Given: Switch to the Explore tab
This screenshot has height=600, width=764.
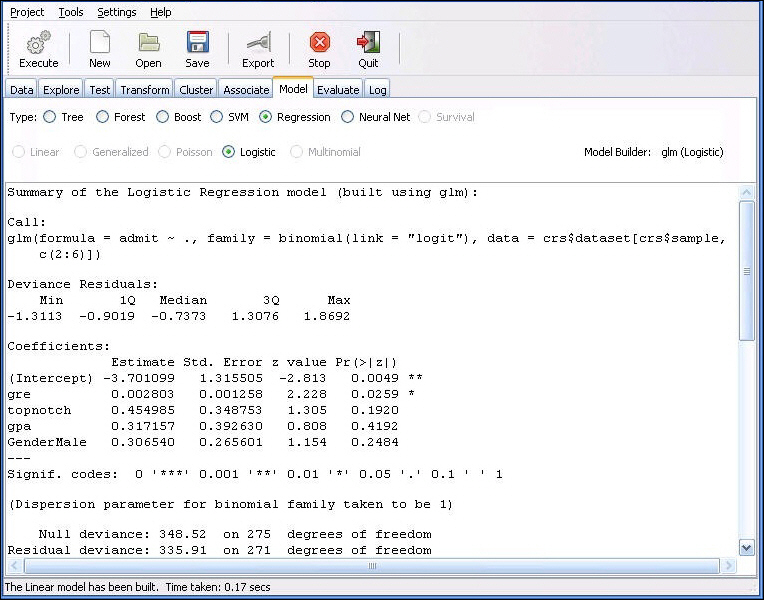Looking at the screenshot, I should [x=61, y=90].
